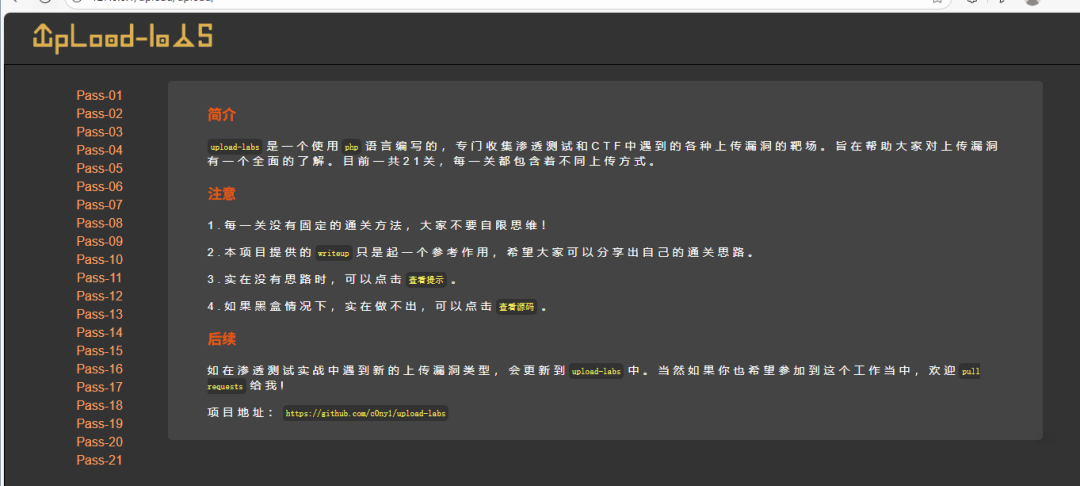
Task: Navigate to Pass-07
Action: point(99,205)
